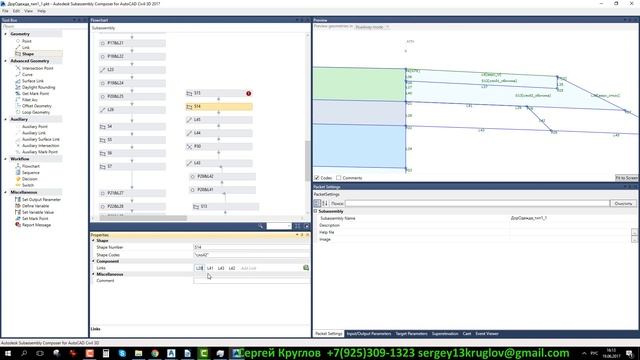Select the Switch workflow tool
The height and width of the screenshot is (360, 640).
[x=28, y=185]
